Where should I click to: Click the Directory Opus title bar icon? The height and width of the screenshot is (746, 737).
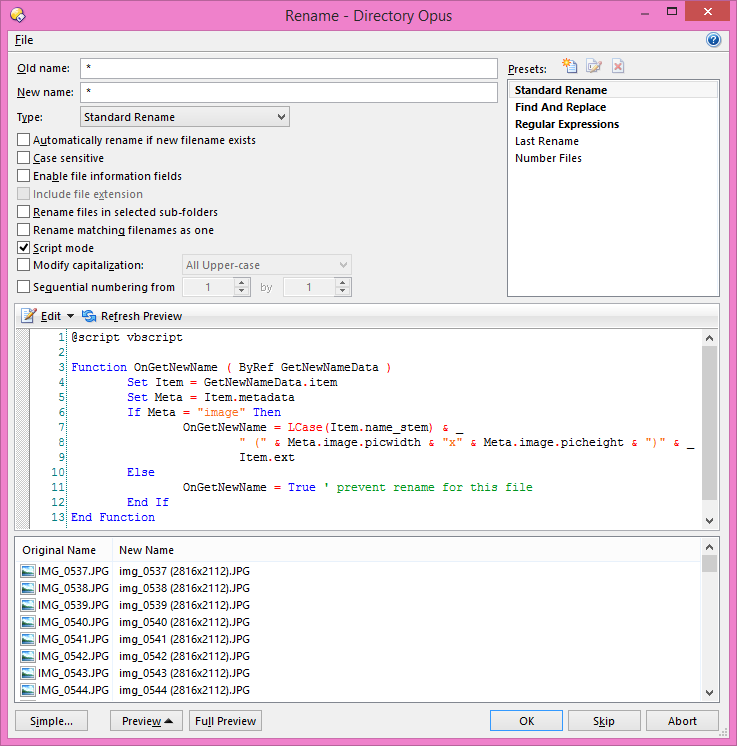click(16, 15)
